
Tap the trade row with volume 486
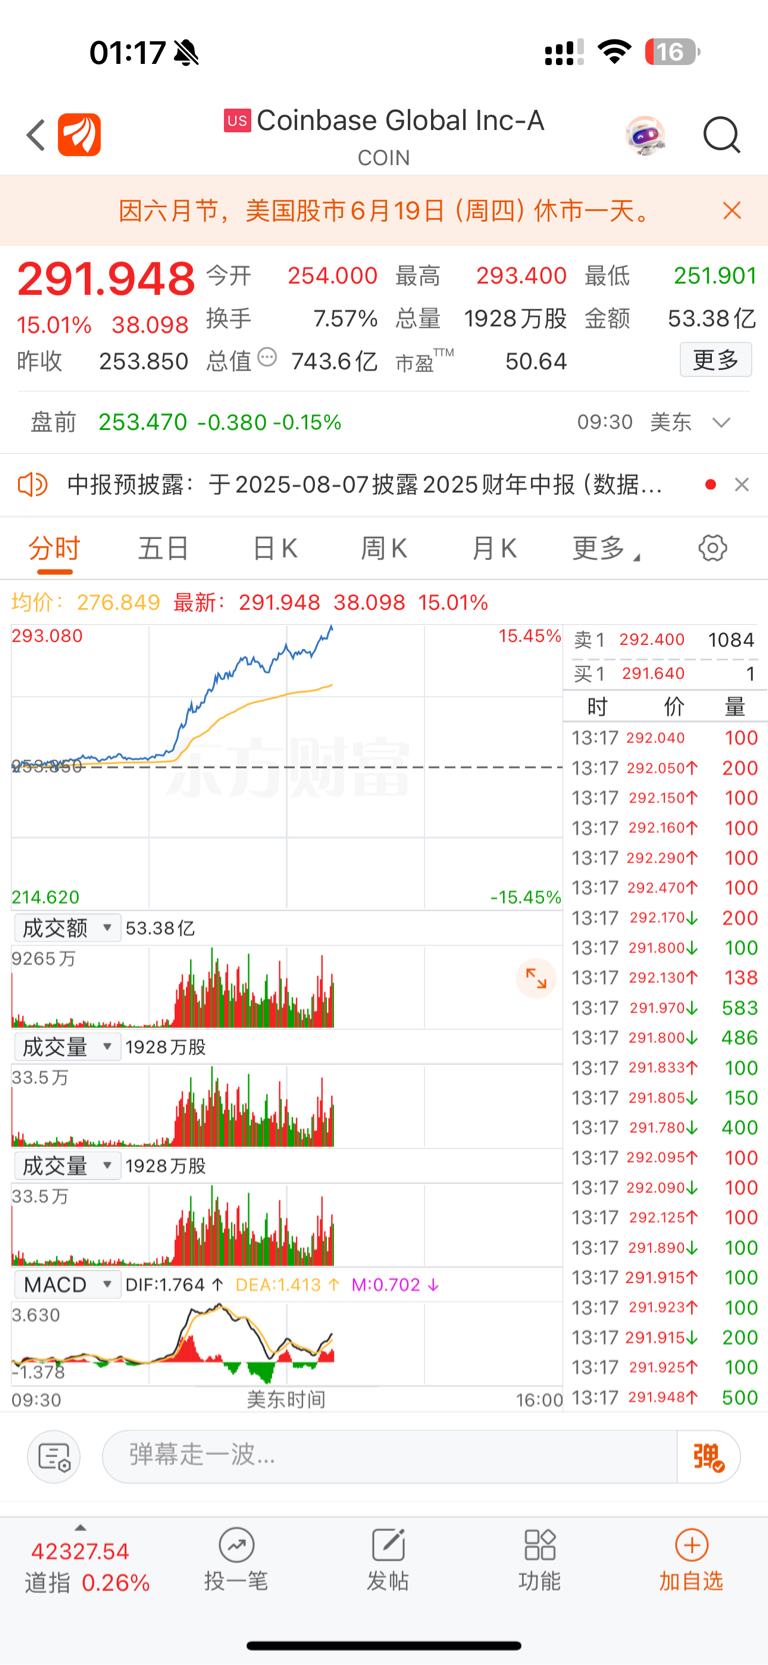click(x=665, y=1038)
